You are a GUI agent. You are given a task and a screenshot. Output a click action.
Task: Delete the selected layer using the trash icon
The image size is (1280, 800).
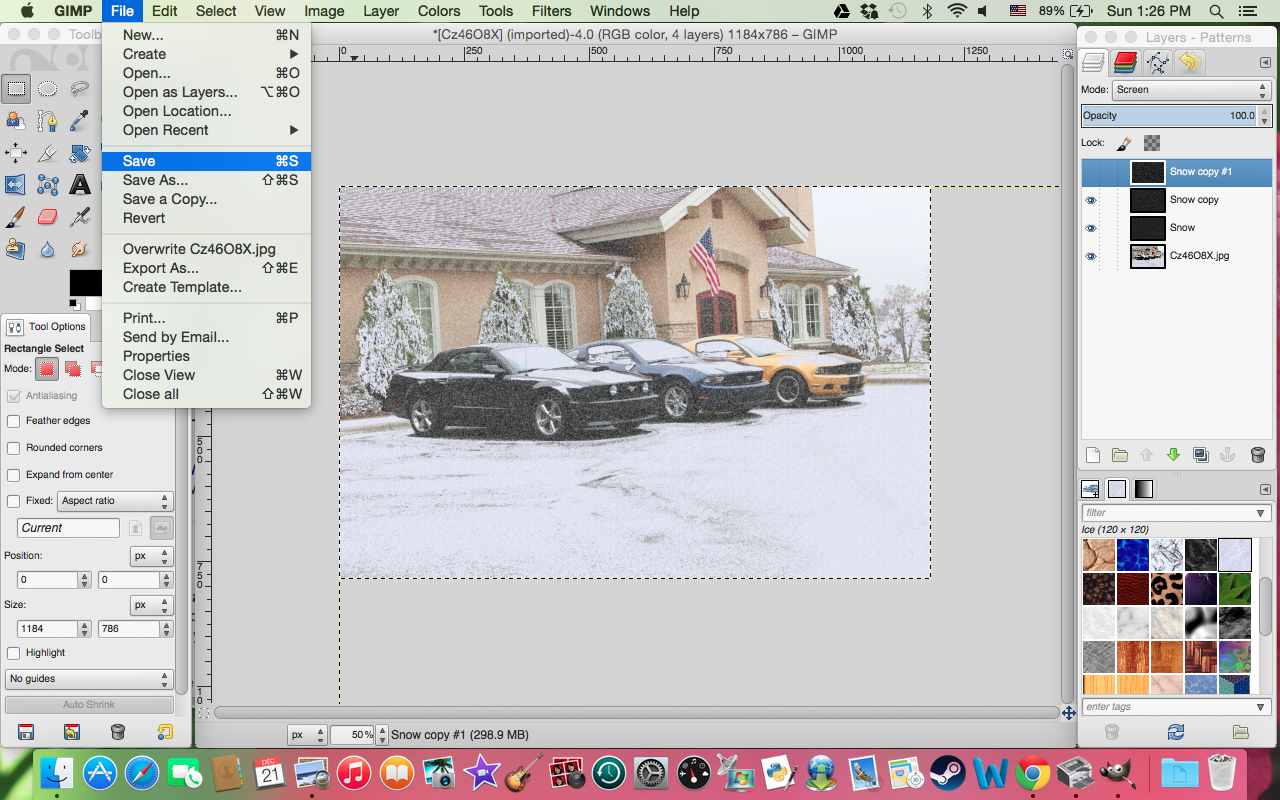coord(1258,455)
